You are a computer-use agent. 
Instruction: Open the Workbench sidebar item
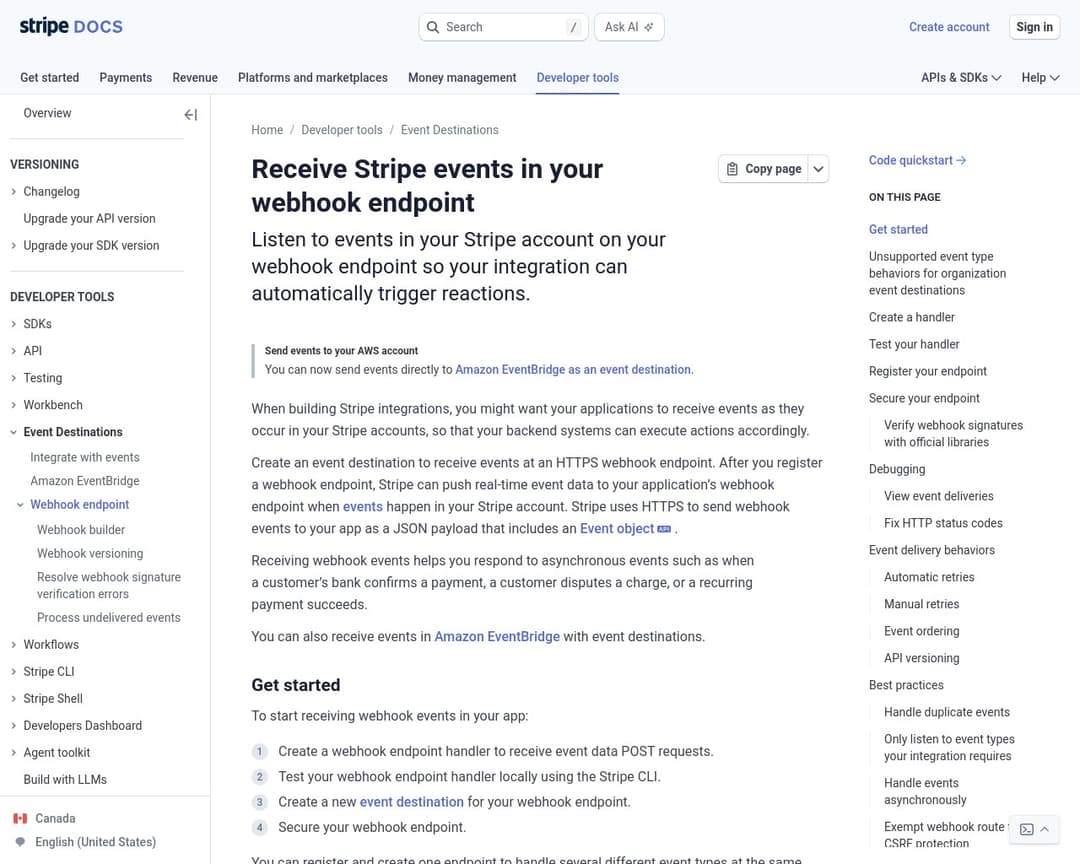coord(53,405)
